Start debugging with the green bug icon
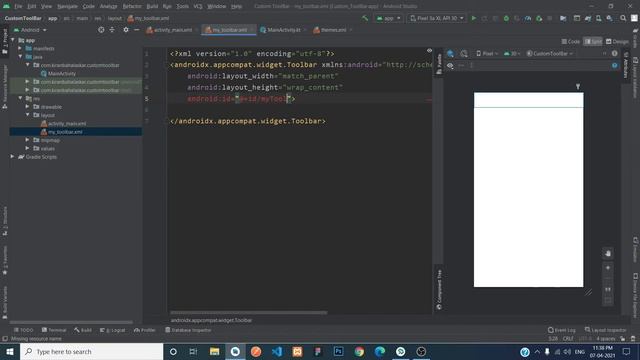The width and height of the screenshot is (640, 360). tap(506, 18)
